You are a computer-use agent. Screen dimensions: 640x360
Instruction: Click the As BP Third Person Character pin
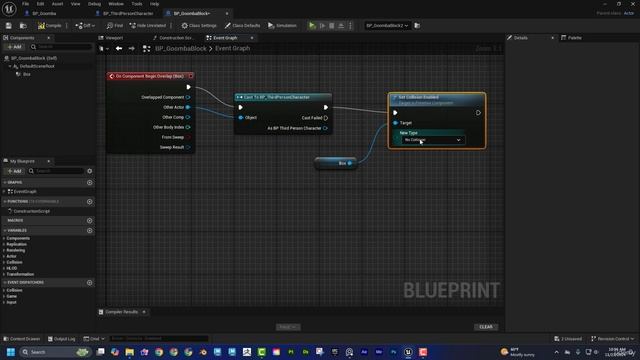pos(325,128)
